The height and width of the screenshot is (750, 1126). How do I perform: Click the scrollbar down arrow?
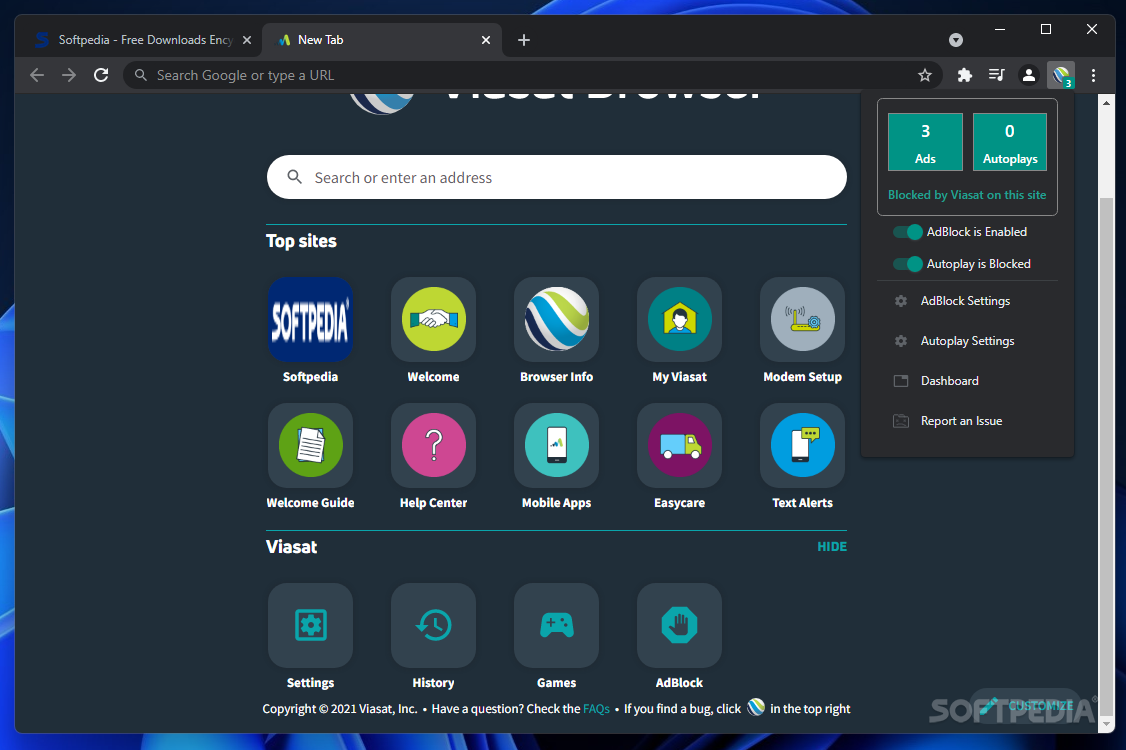(1106, 725)
